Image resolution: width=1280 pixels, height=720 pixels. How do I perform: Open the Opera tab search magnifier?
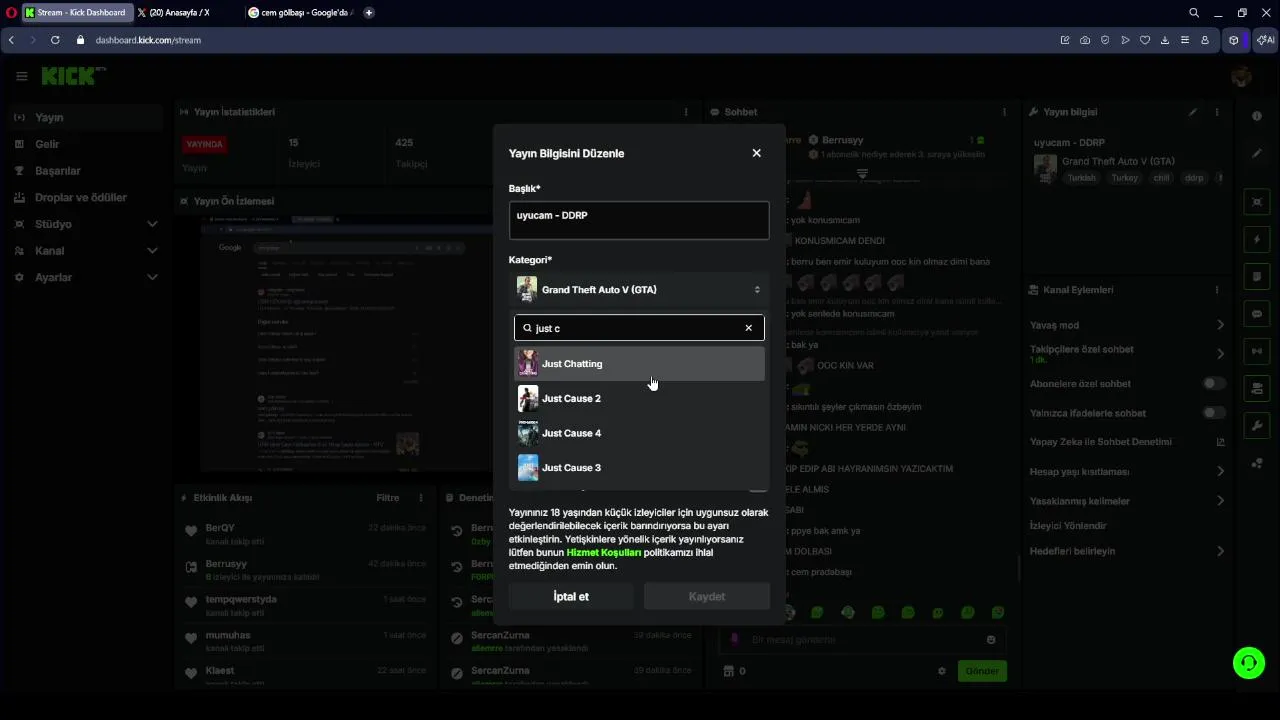1194,13
